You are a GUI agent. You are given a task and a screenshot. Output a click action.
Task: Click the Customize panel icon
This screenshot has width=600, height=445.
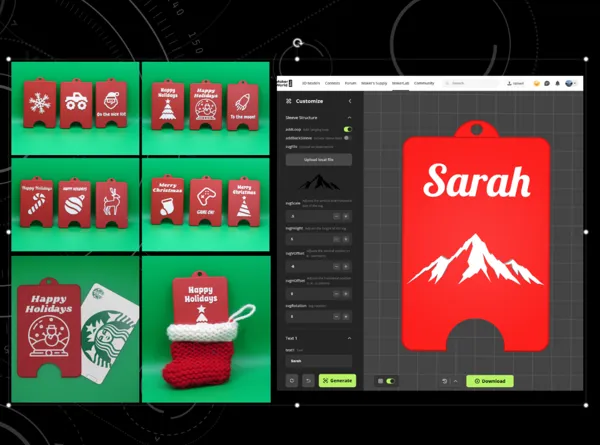click(x=289, y=101)
